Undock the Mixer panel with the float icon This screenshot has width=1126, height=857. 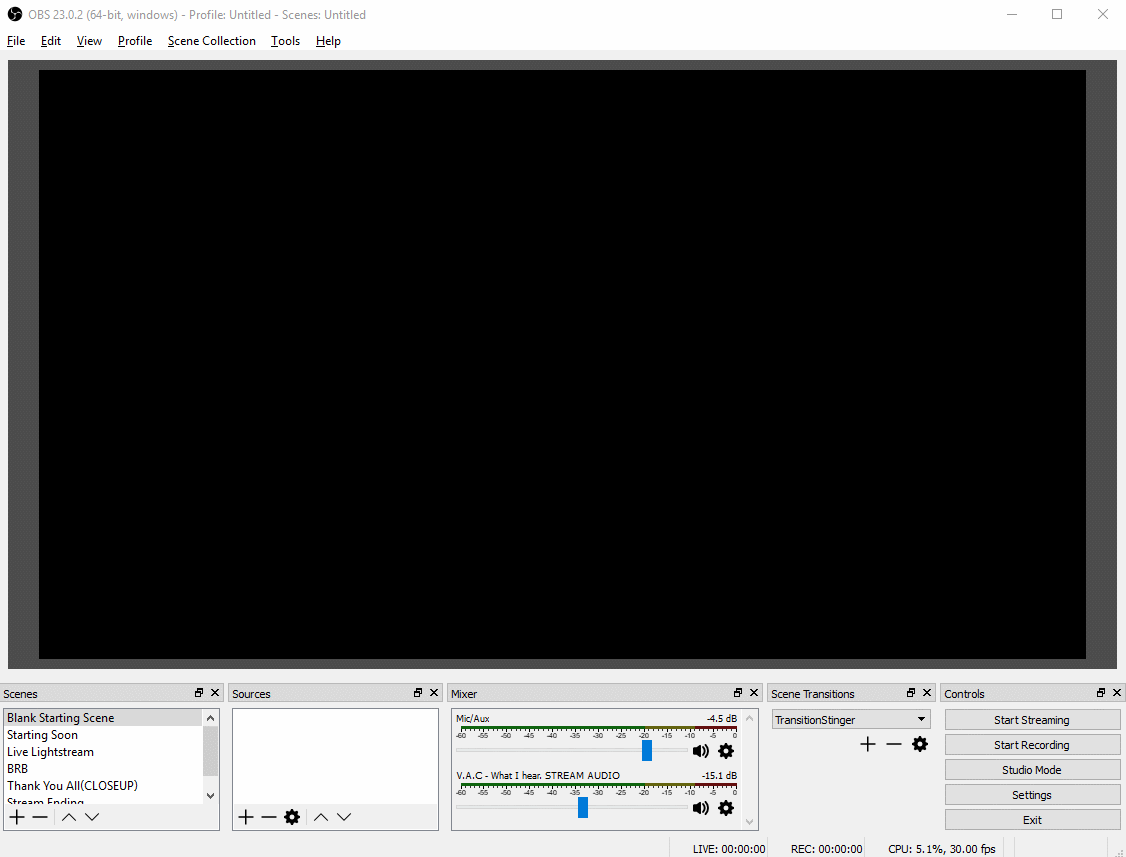(738, 692)
